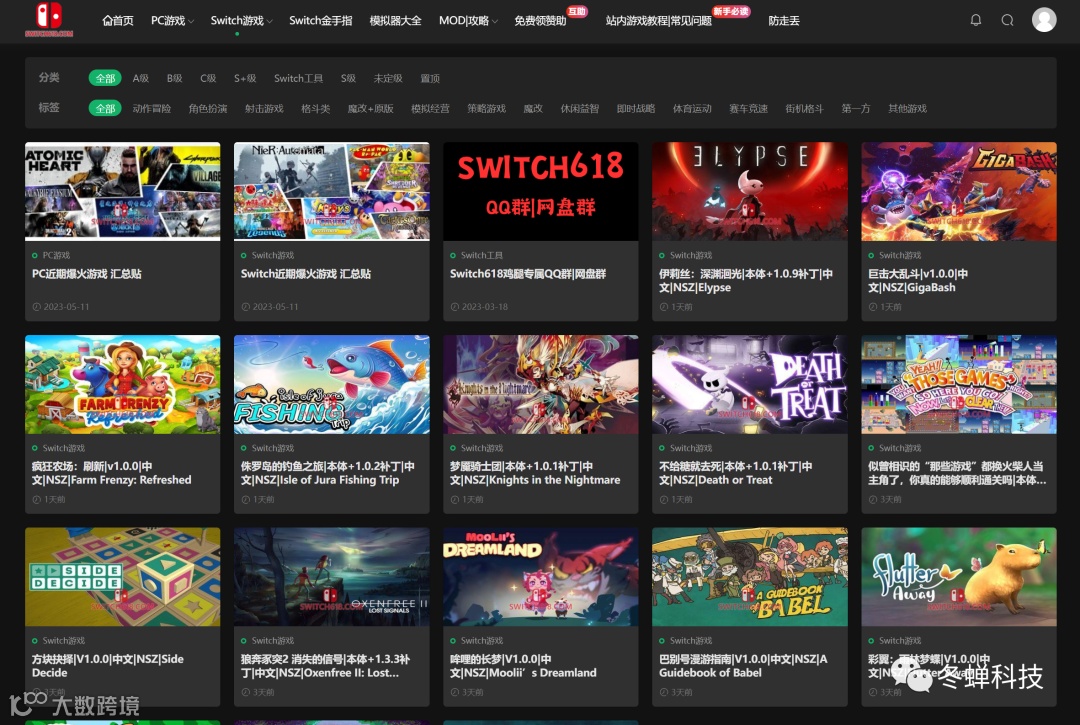The width and height of the screenshot is (1080, 725).
Task: Filter tag by 角色扮演
Action: click(x=208, y=109)
